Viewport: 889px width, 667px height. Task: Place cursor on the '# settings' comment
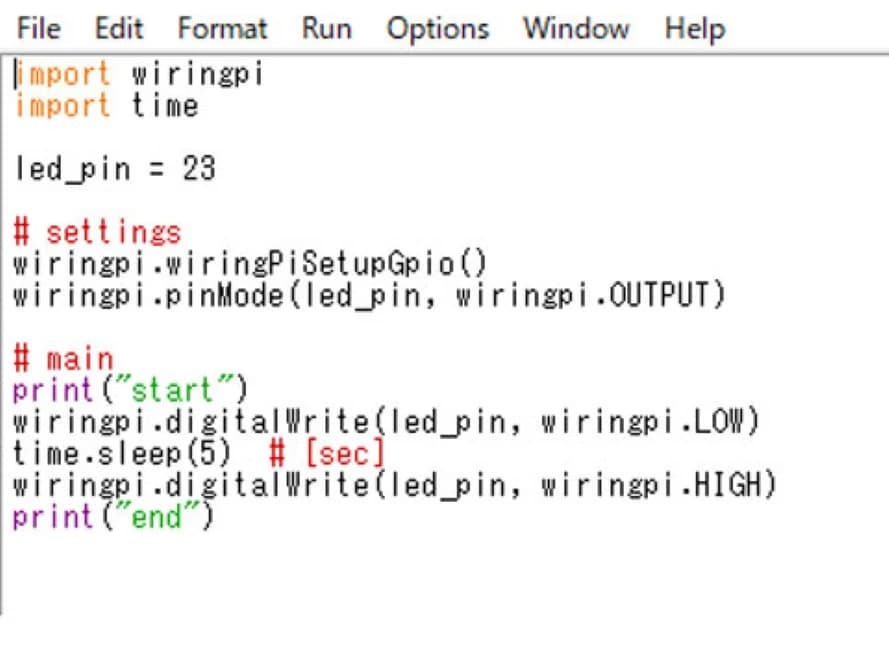coord(97,233)
